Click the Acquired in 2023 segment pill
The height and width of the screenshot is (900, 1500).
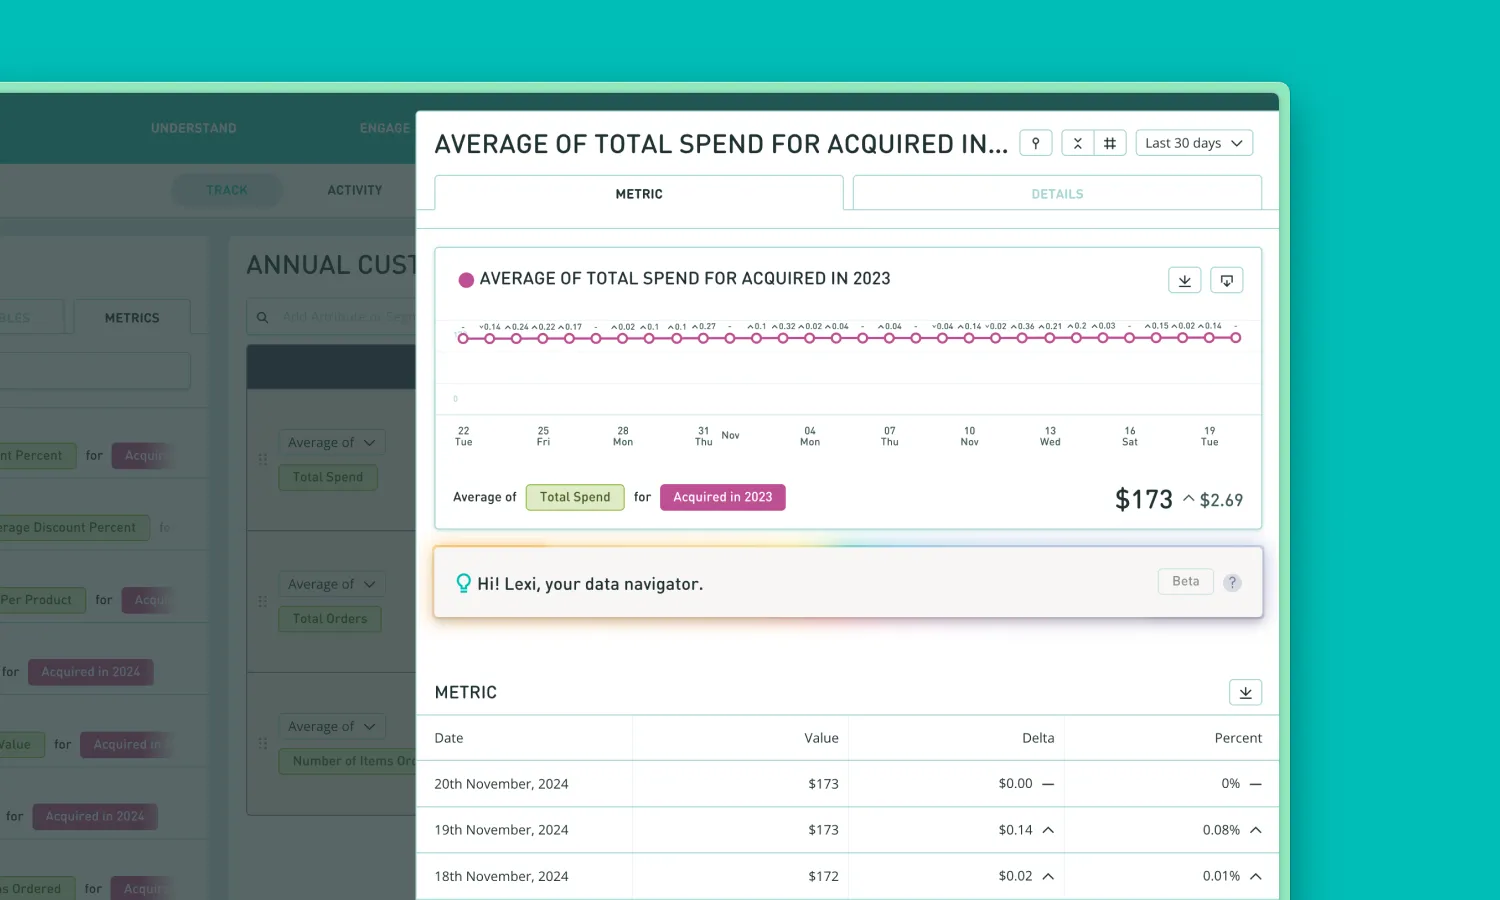coord(723,497)
